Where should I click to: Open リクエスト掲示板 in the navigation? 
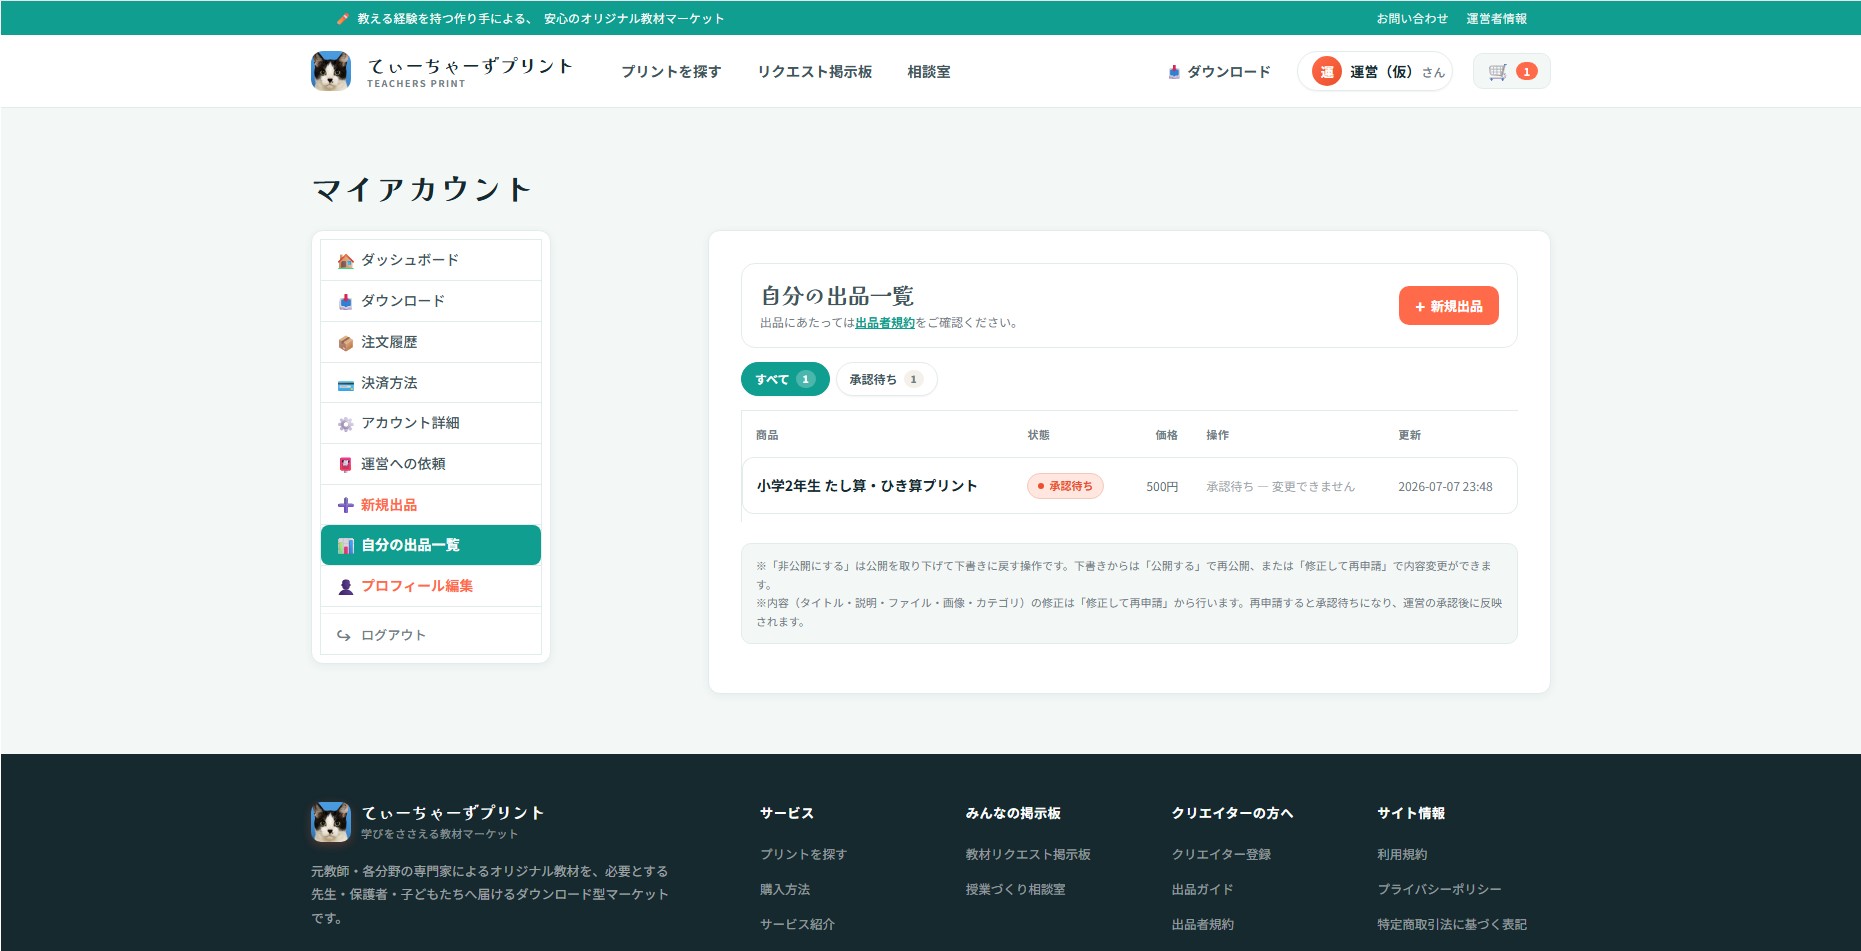(815, 72)
